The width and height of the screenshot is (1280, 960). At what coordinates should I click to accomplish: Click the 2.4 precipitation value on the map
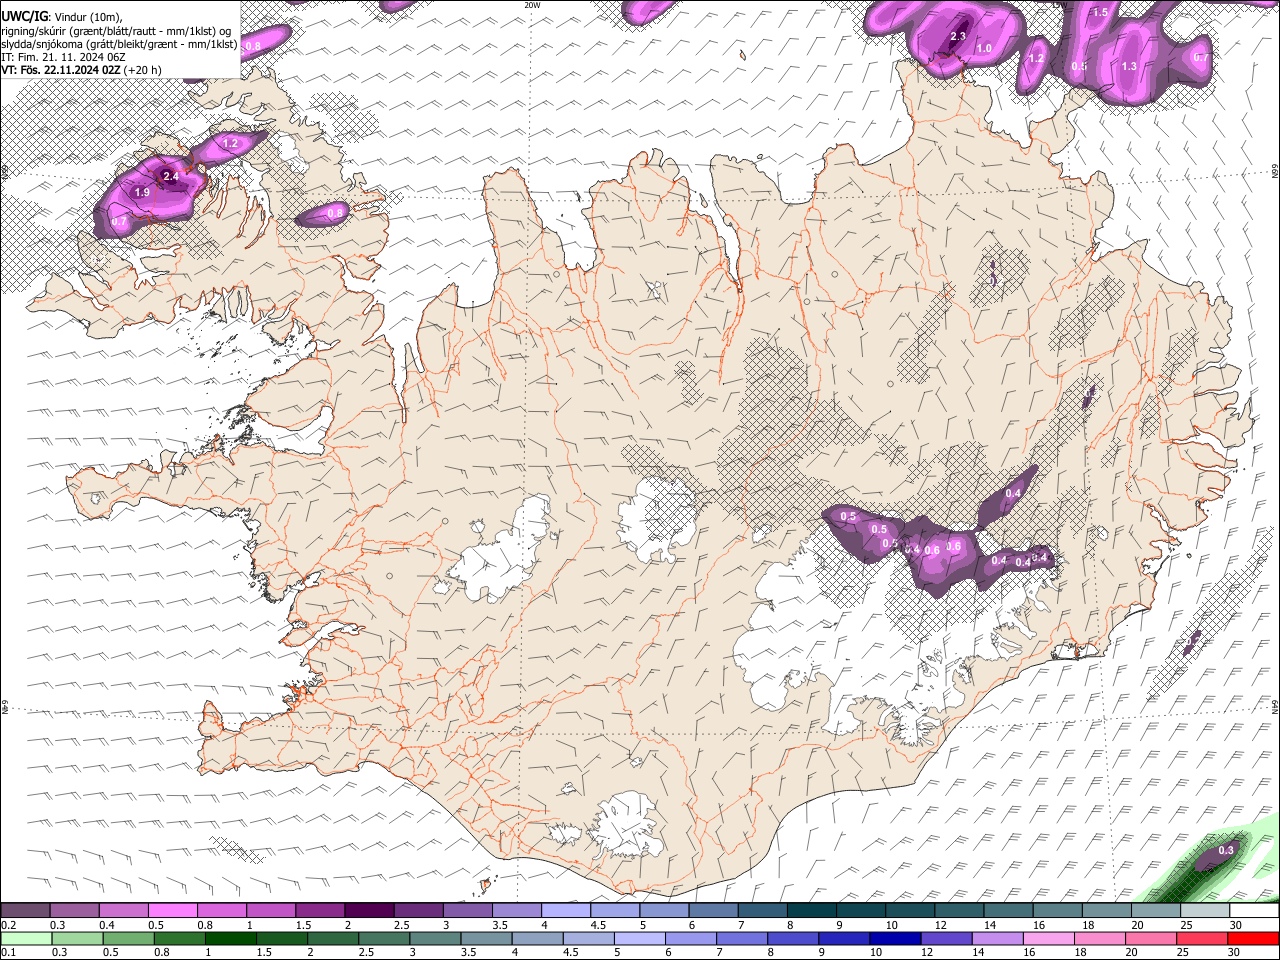[x=171, y=177]
